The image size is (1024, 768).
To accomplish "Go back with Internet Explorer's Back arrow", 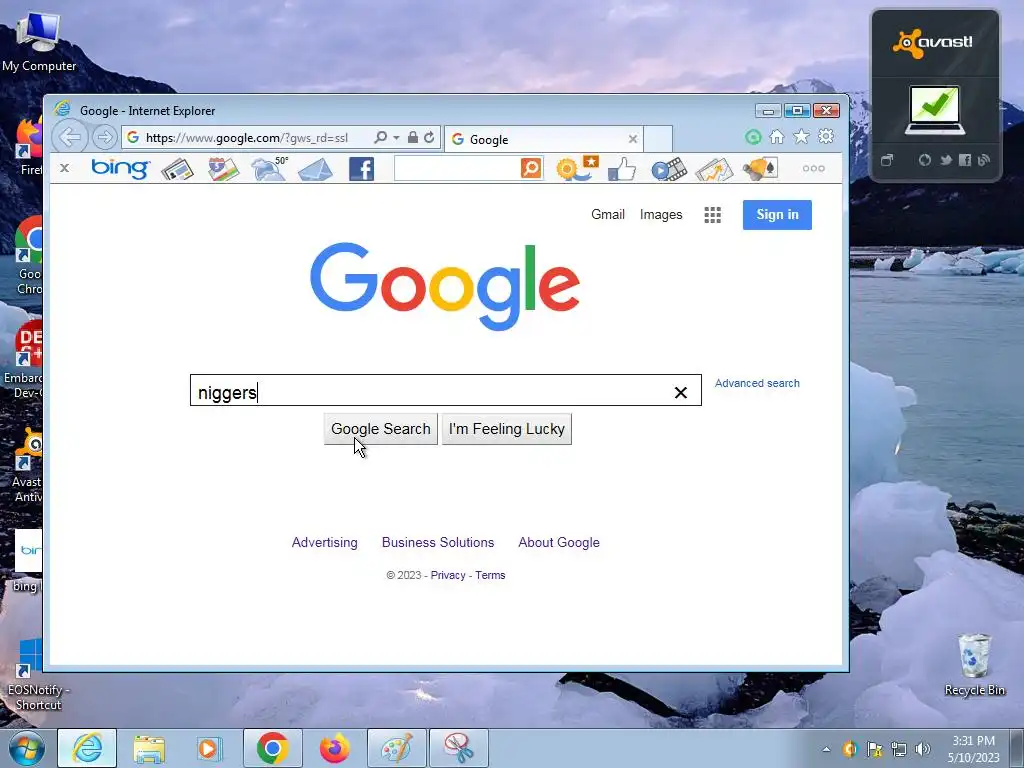I will click(x=70, y=137).
